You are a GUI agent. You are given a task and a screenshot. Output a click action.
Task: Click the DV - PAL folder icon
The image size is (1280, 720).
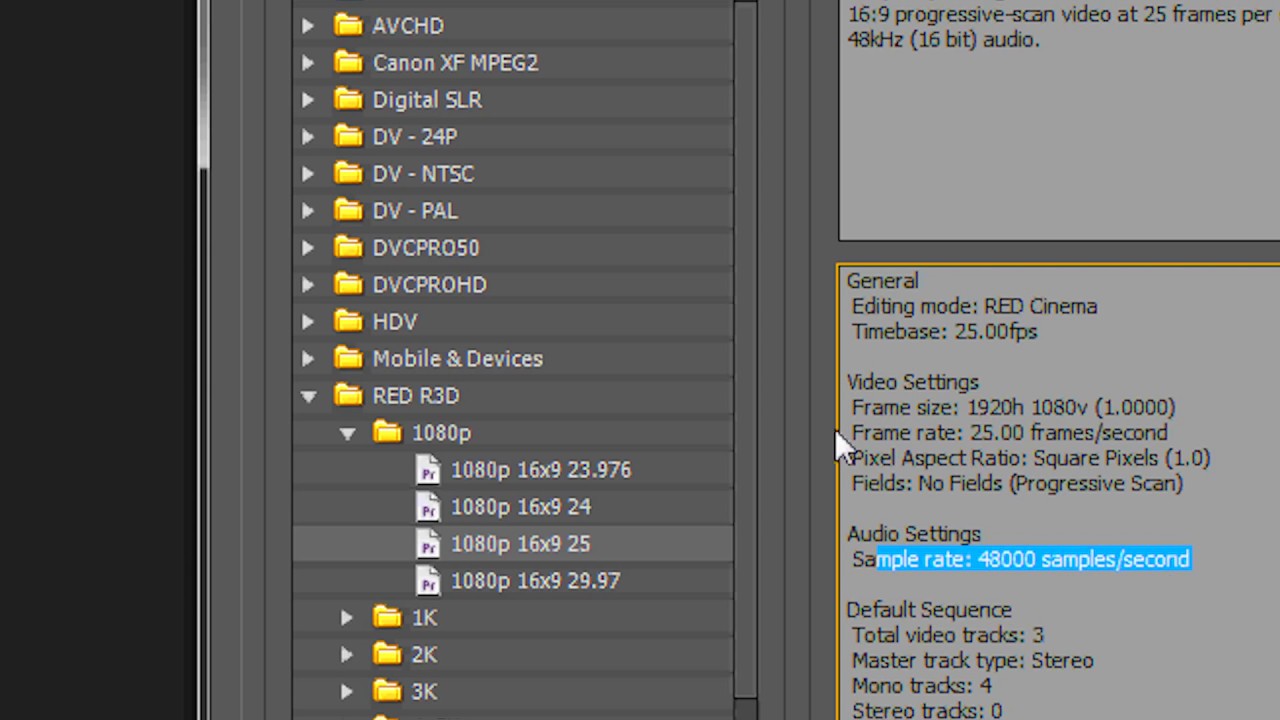348,210
